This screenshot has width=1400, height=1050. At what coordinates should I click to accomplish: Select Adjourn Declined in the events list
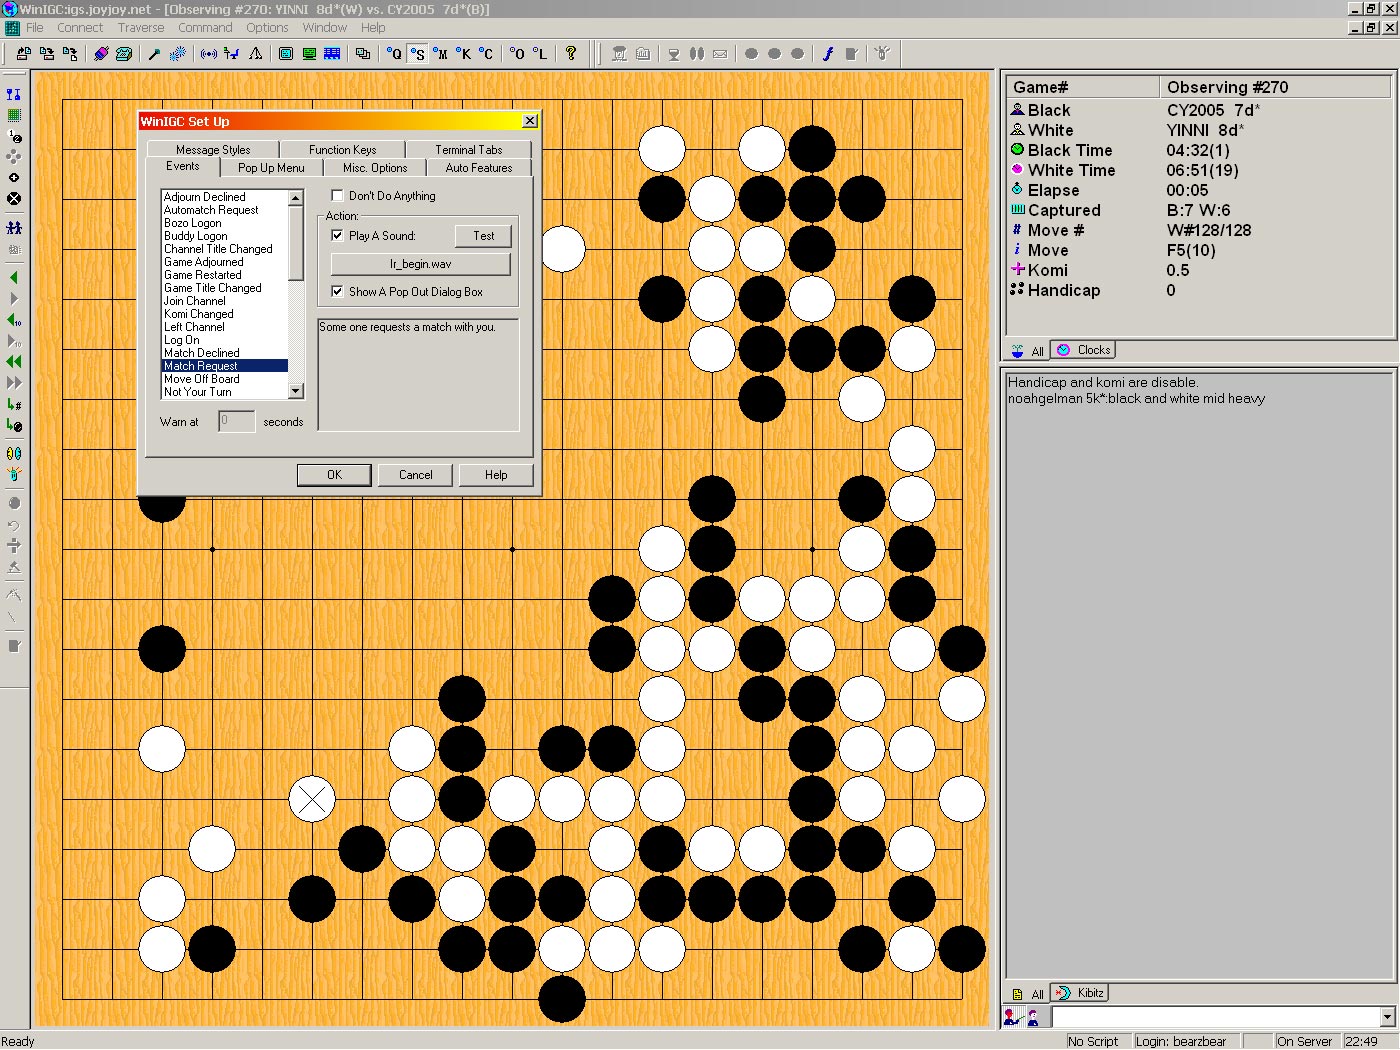pos(207,196)
